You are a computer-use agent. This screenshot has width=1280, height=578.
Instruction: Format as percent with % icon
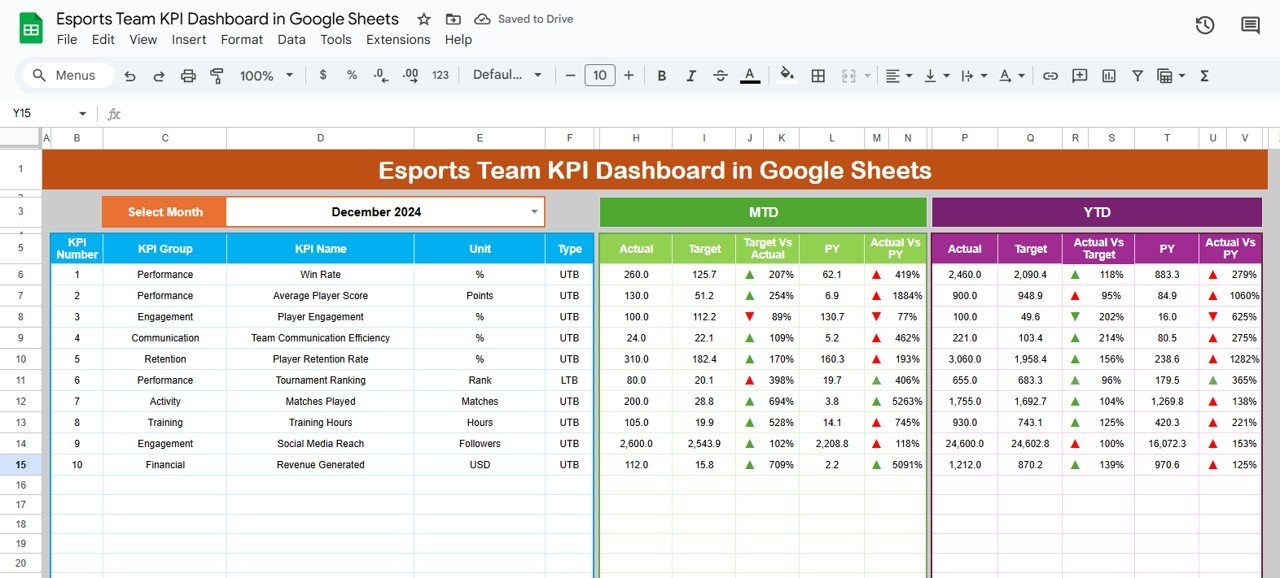tap(352, 75)
